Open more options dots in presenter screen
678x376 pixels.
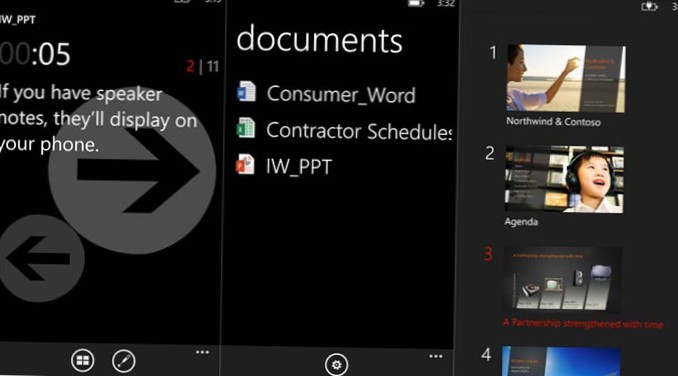point(202,352)
